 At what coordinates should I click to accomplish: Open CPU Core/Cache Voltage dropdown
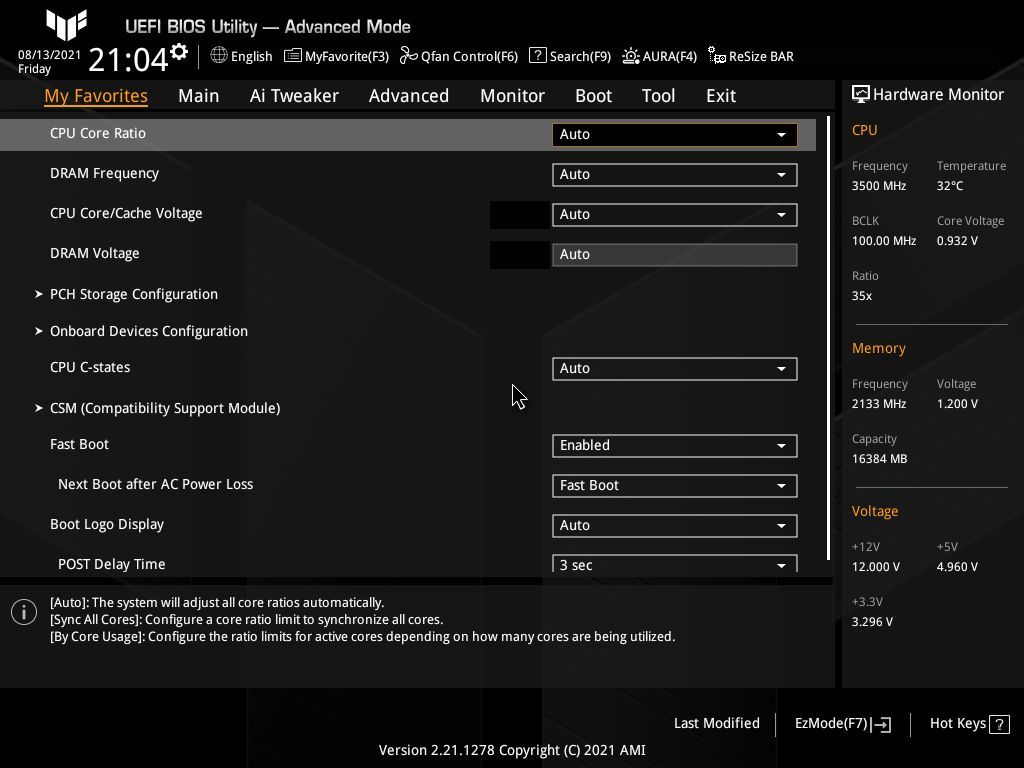675,214
